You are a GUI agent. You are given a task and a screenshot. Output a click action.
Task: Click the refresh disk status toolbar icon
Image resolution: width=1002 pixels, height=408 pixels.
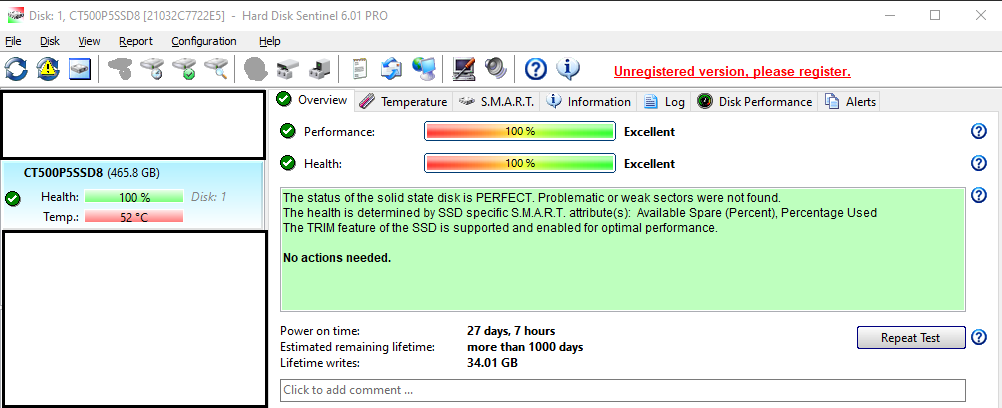17,69
